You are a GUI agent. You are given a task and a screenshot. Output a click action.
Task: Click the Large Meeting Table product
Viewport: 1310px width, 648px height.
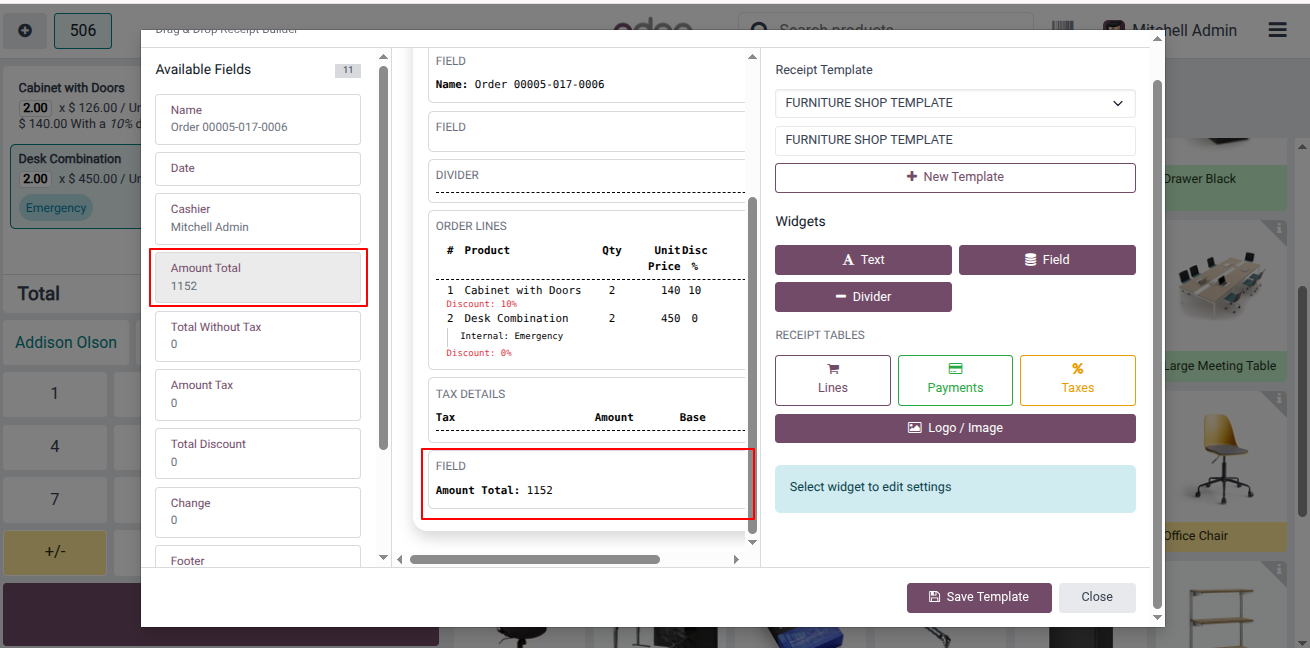(x=1225, y=303)
